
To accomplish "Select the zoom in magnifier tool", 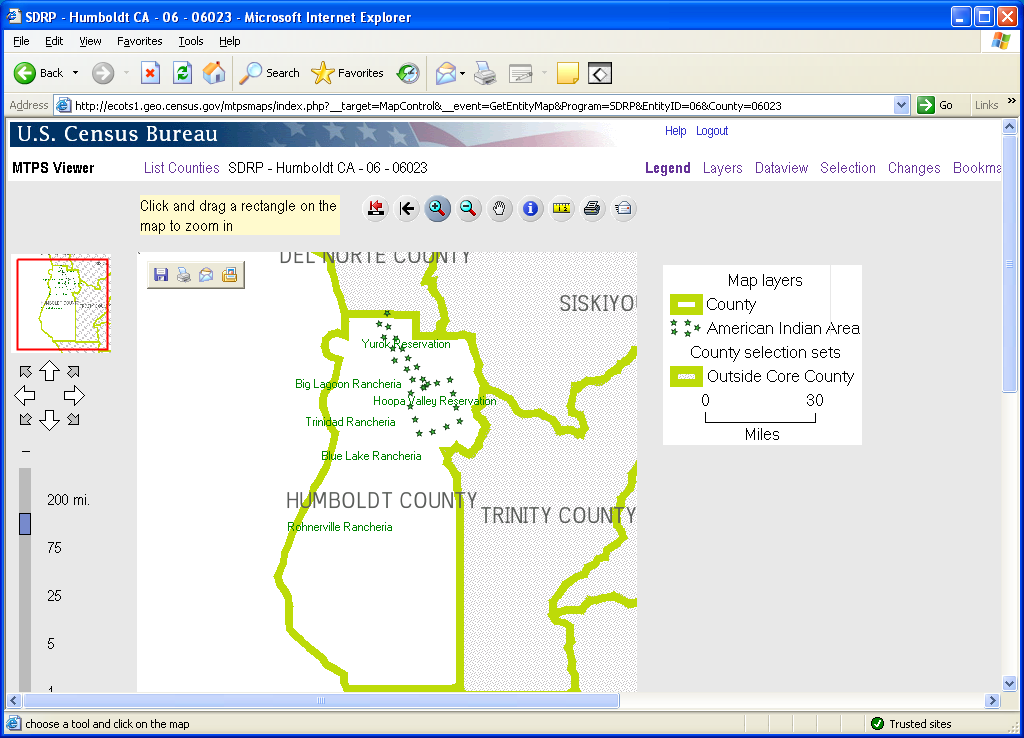I will (438, 209).
